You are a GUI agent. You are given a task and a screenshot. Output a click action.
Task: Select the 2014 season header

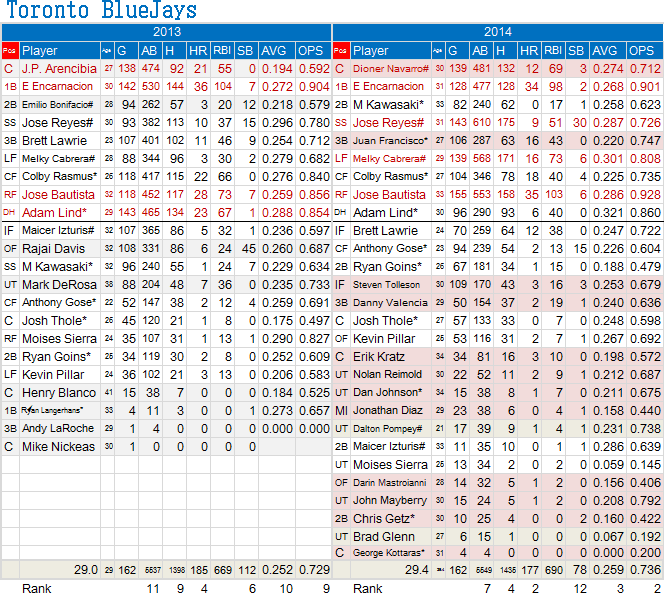[x=498, y=32]
